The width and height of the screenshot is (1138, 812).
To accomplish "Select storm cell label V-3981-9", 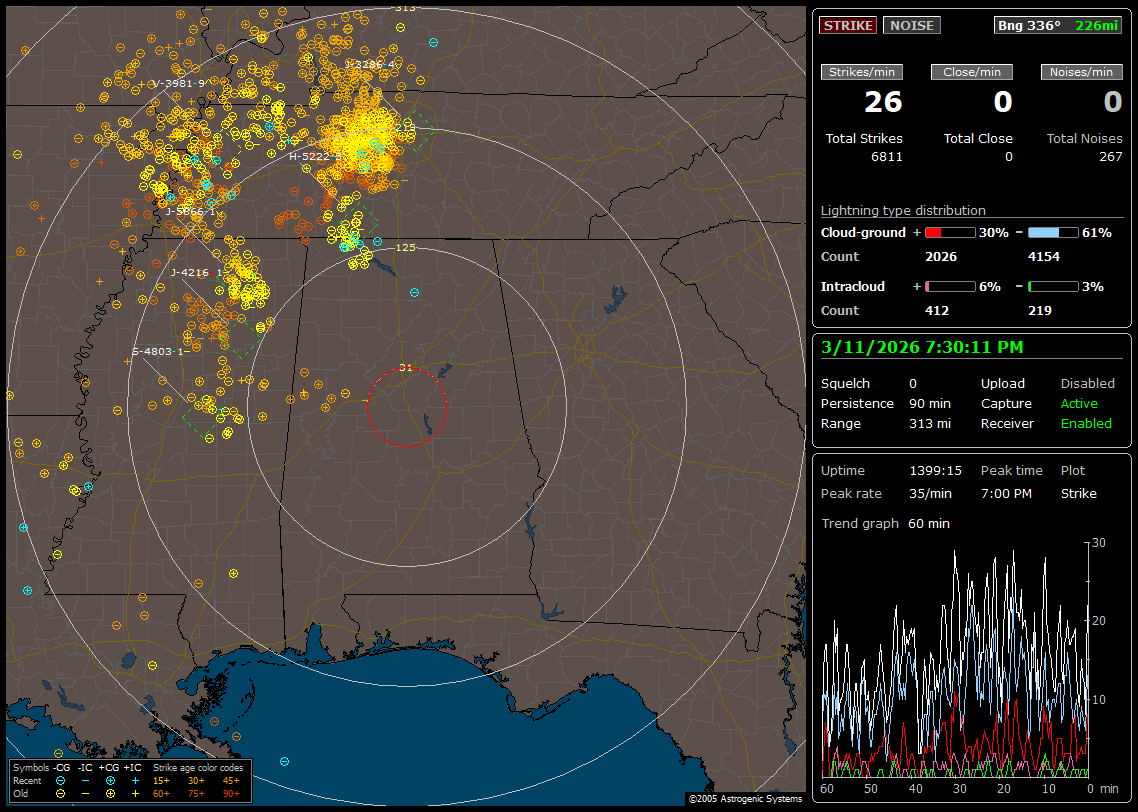I will pyautogui.click(x=179, y=83).
